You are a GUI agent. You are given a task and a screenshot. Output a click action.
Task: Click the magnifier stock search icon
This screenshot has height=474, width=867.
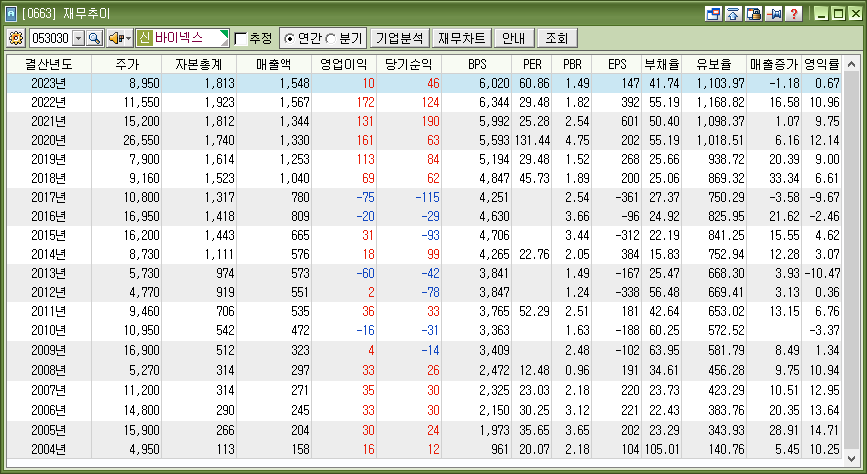click(95, 38)
